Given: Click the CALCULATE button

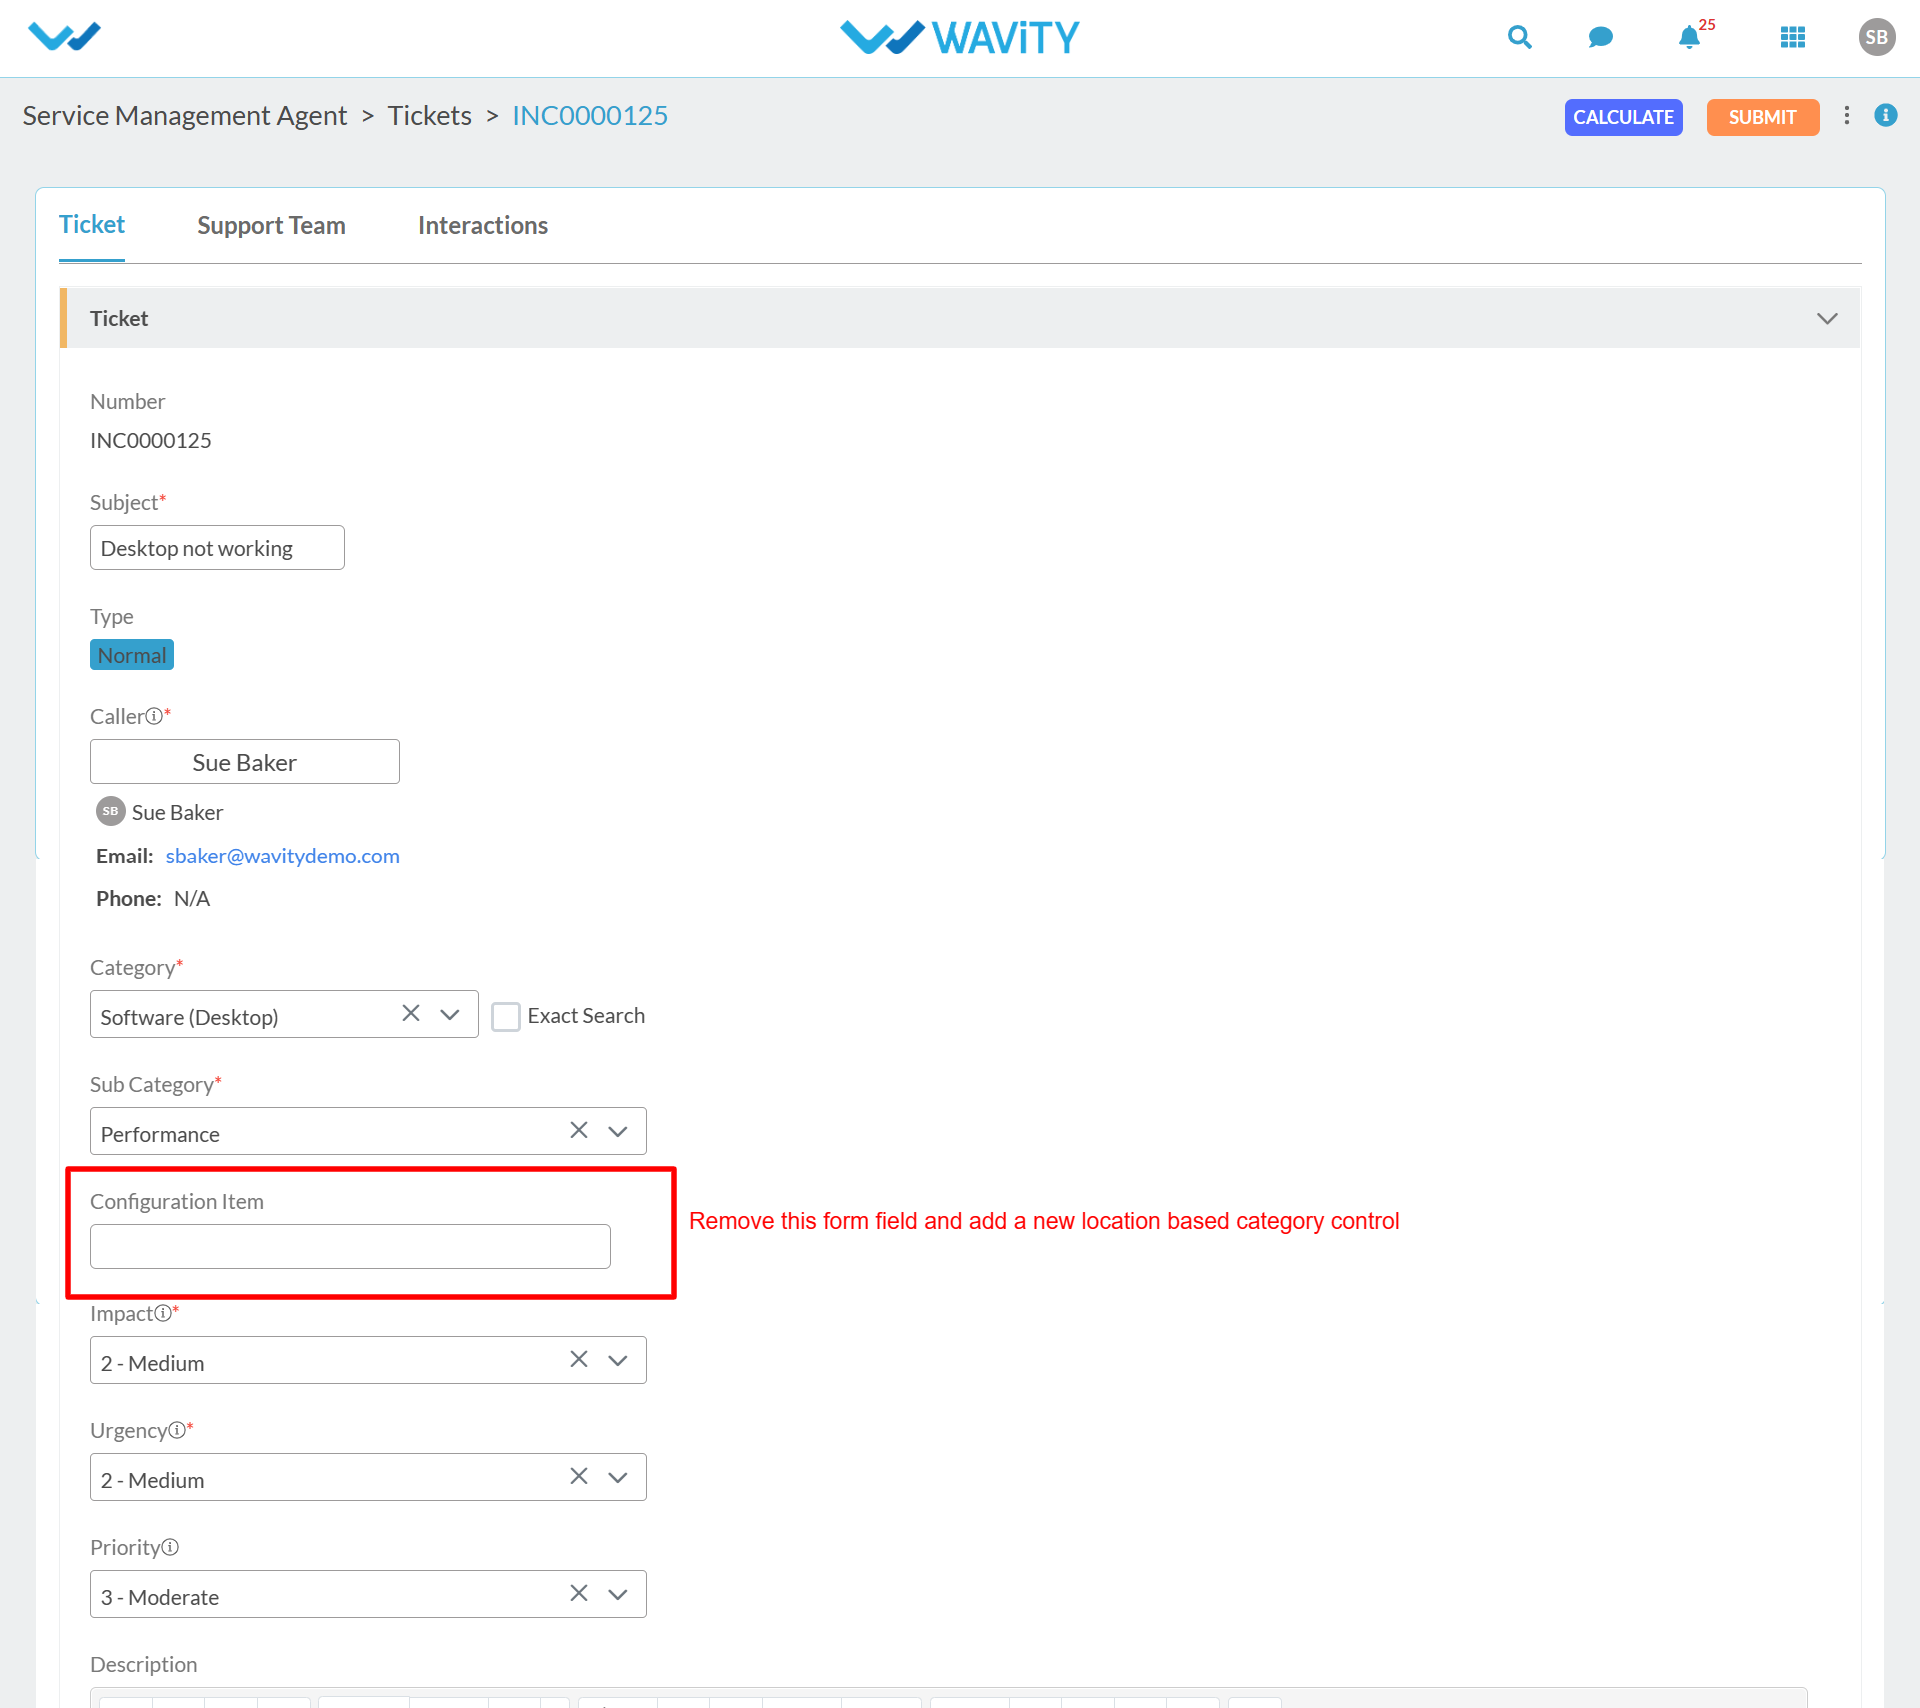Looking at the screenshot, I should click(1624, 117).
